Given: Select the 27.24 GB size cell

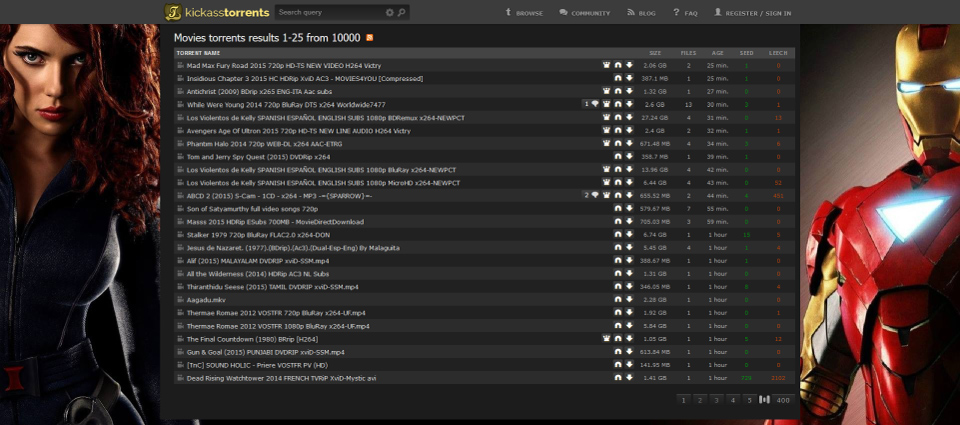Looking at the screenshot, I should coord(654,118).
